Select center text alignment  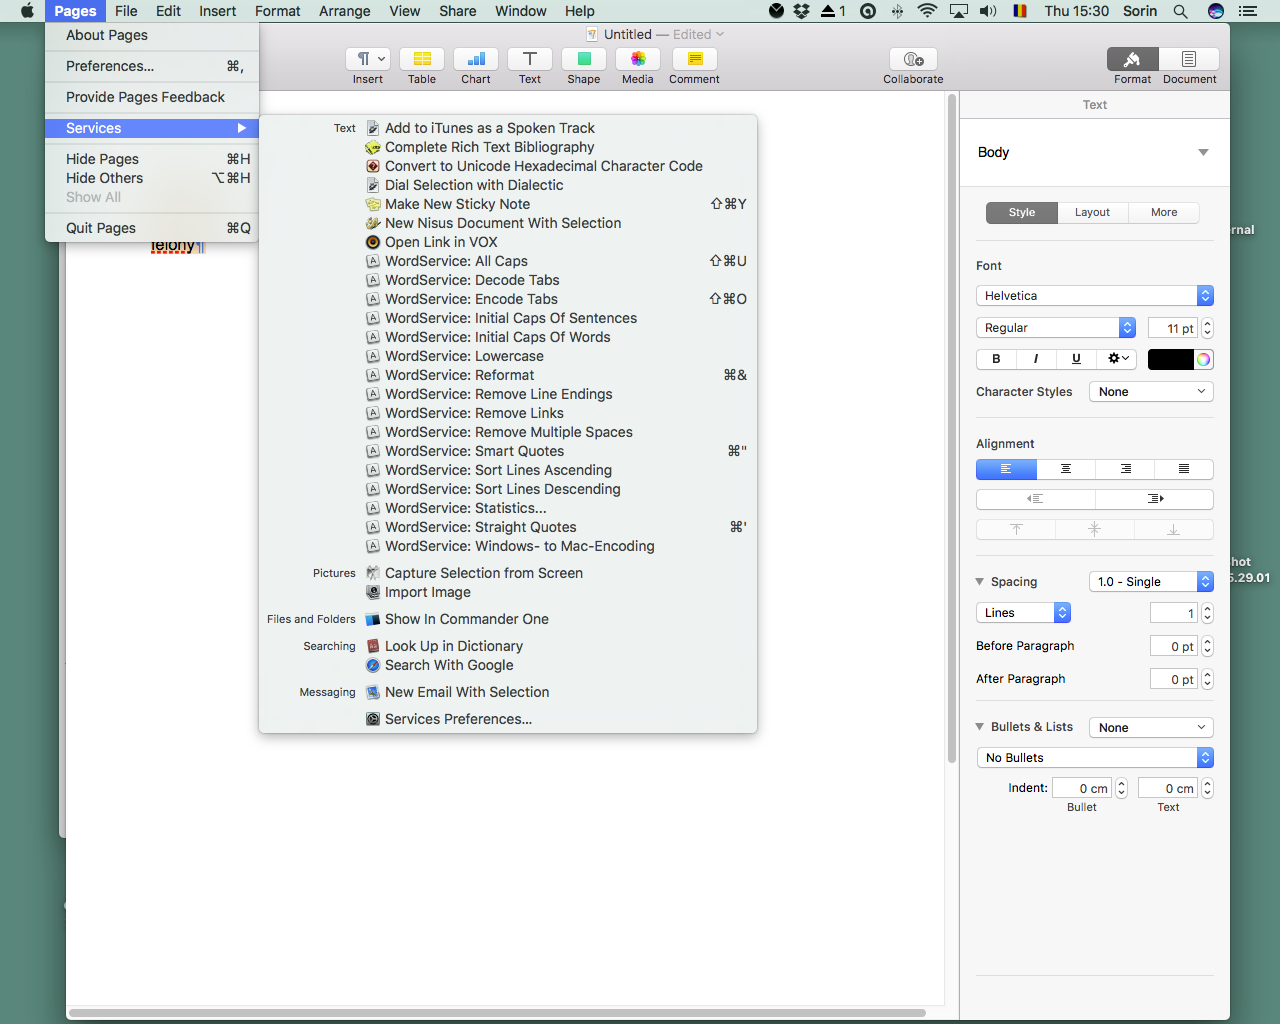[x=1066, y=469]
